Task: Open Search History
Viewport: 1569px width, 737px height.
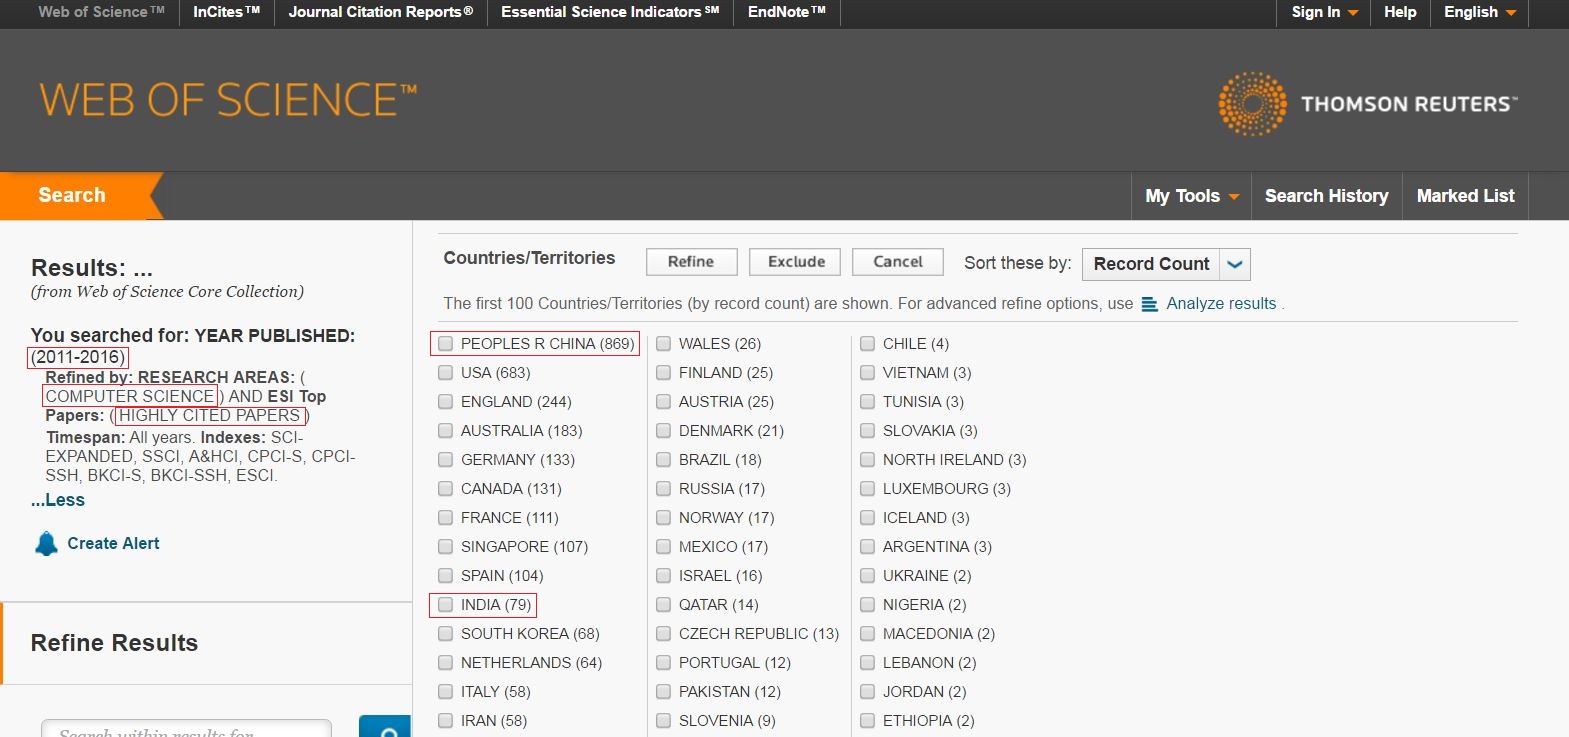Action: [1327, 196]
